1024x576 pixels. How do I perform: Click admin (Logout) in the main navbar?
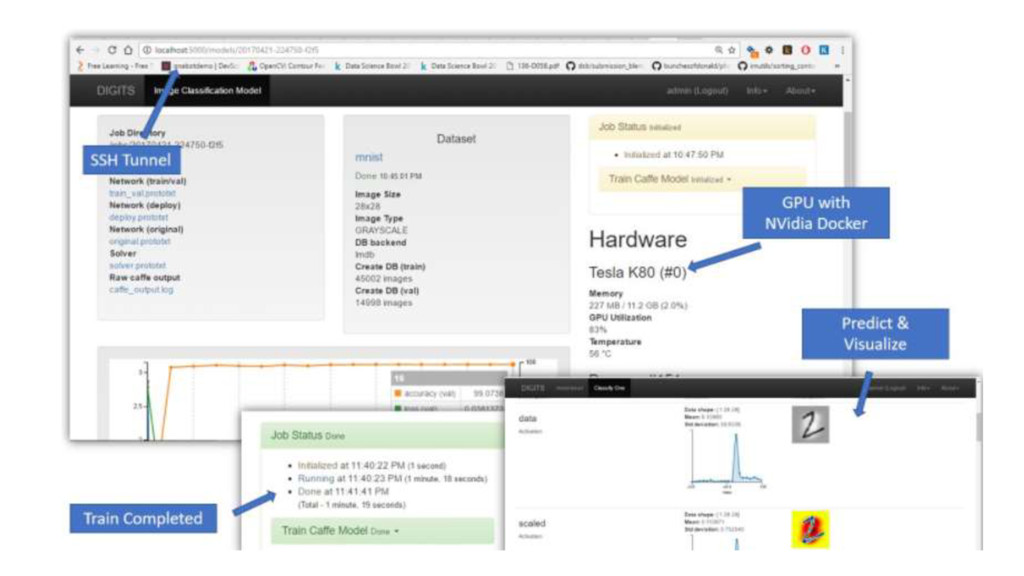(697, 91)
